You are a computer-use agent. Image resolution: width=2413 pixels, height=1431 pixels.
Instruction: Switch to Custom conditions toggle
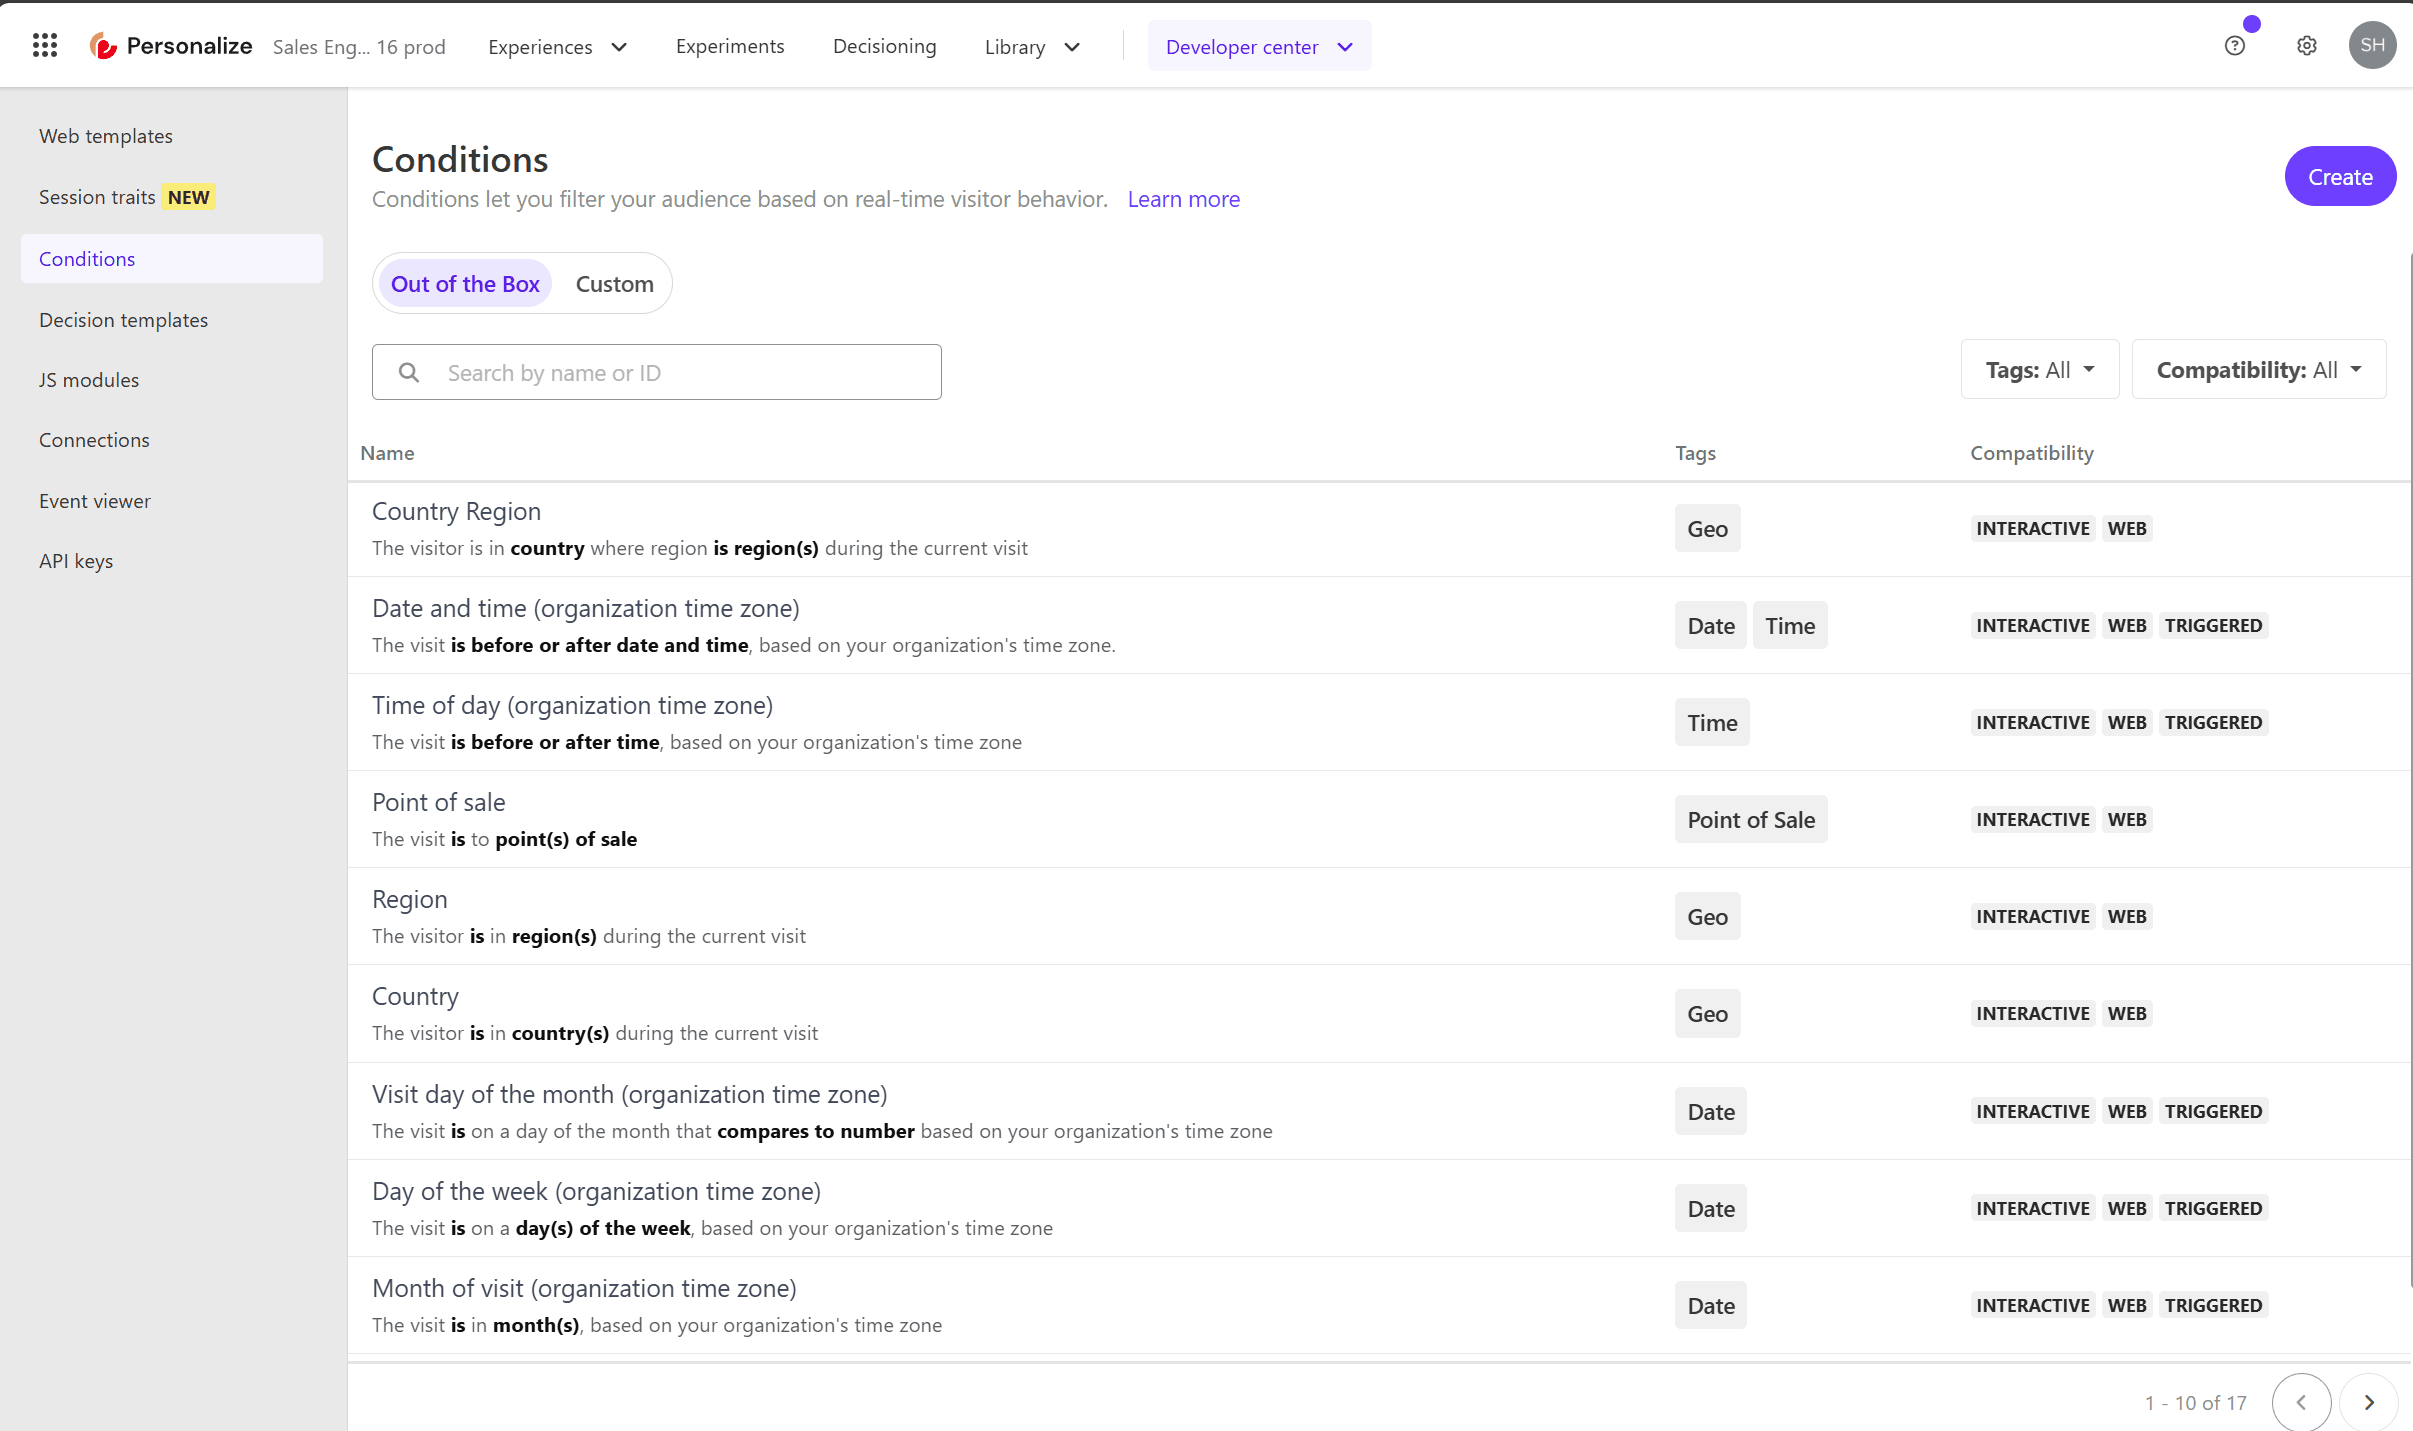tap(614, 284)
